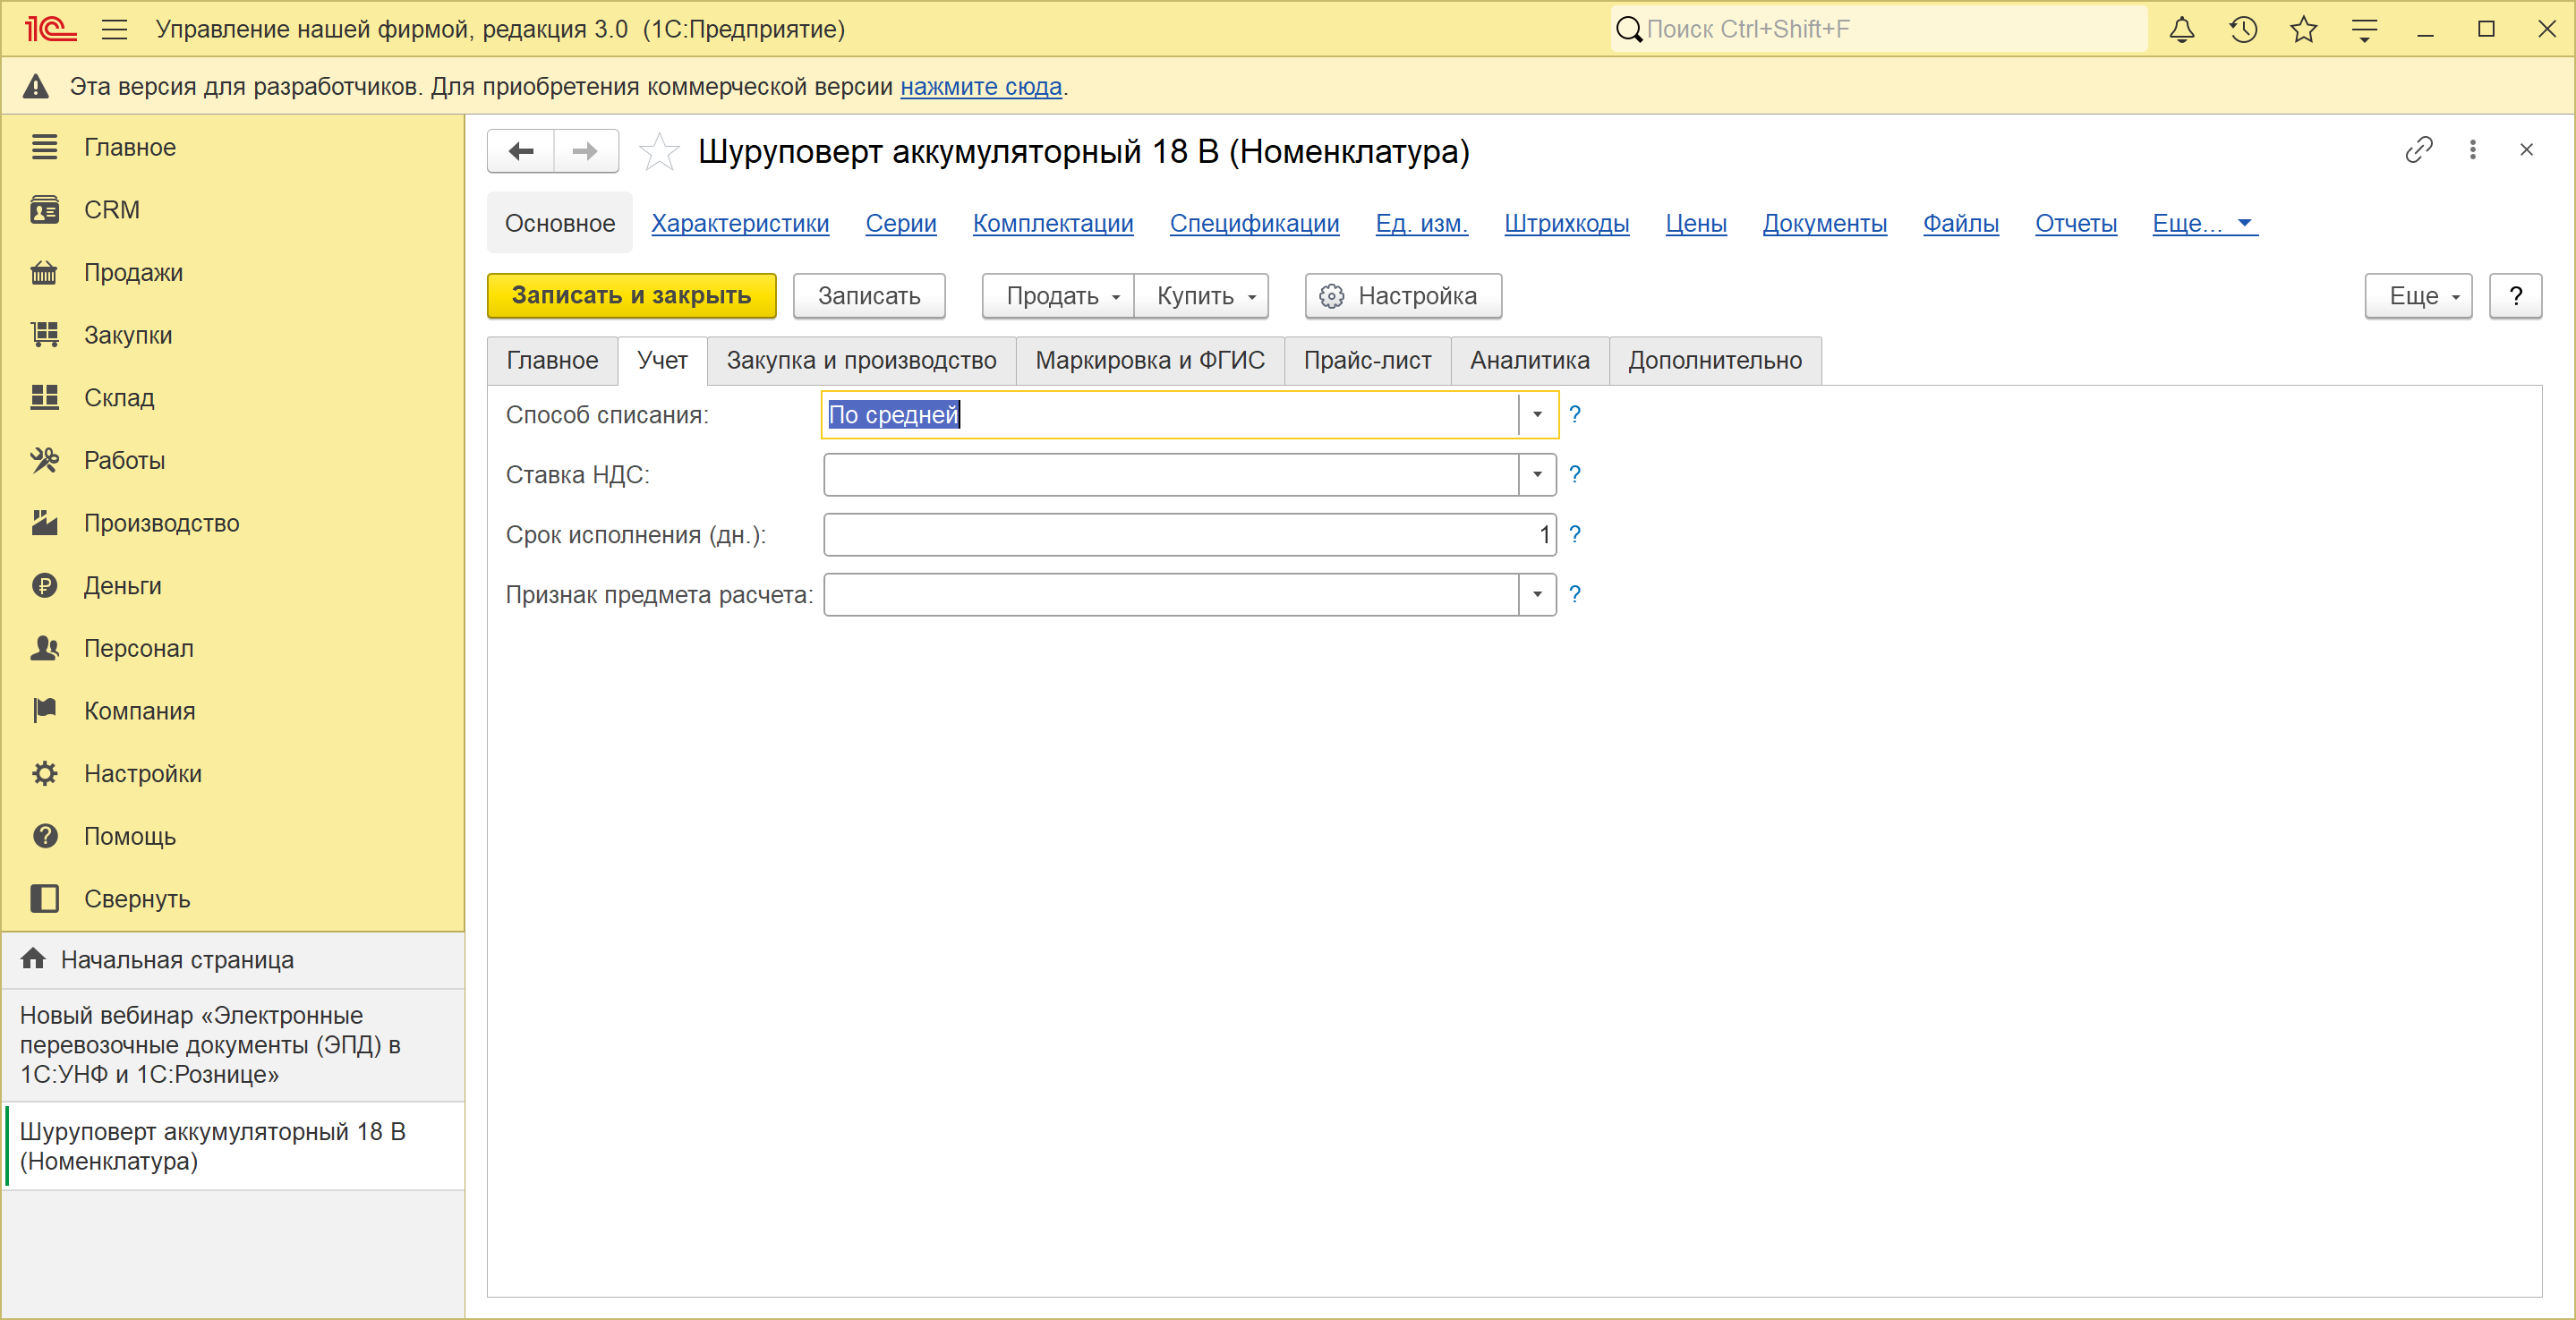Open the Характеристики link
The image size is (2576, 1320).
740,224
